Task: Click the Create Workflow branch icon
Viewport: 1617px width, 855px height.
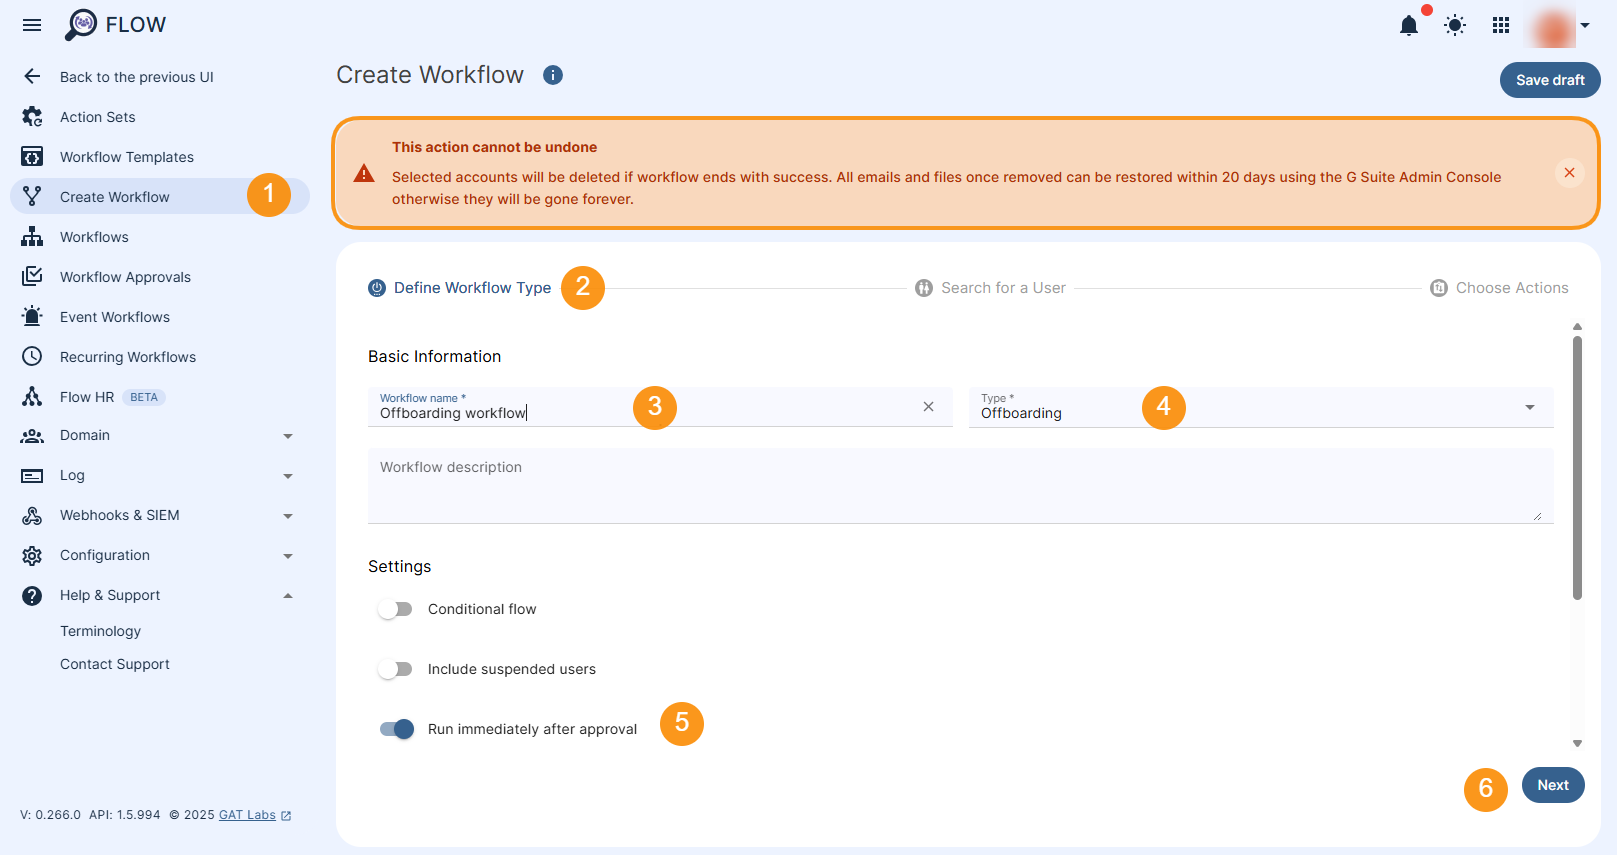Action: point(32,196)
